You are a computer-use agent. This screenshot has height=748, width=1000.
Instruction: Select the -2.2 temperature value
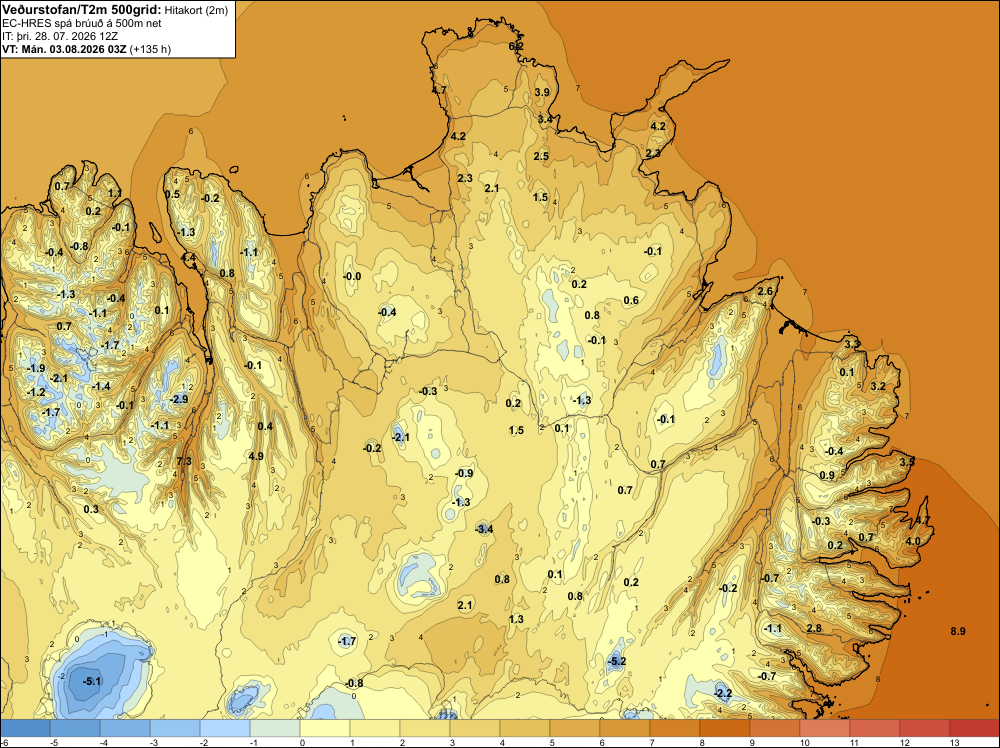[723, 693]
